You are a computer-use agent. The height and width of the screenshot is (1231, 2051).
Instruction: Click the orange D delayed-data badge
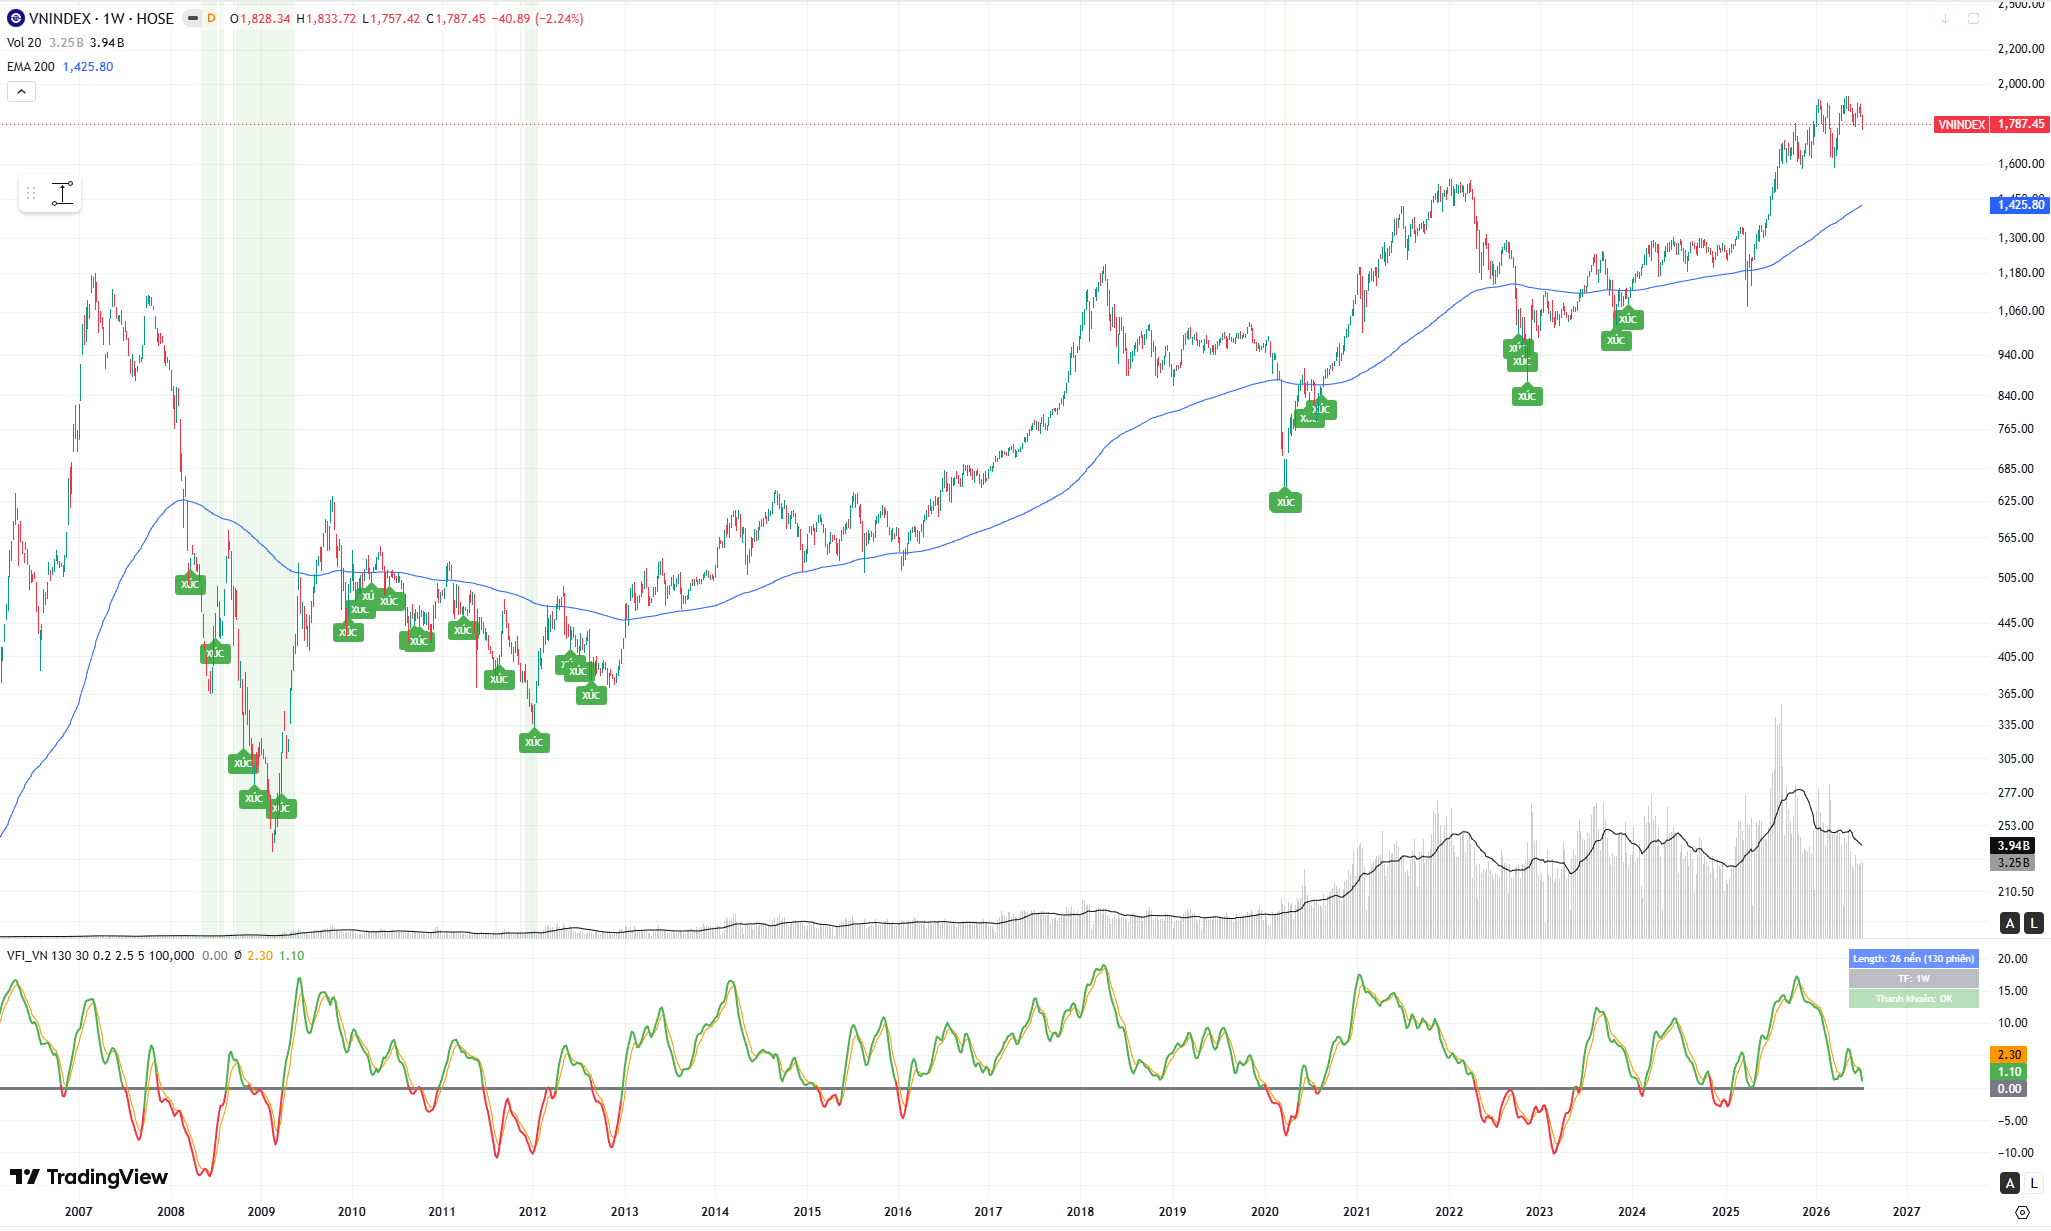coord(211,18)
